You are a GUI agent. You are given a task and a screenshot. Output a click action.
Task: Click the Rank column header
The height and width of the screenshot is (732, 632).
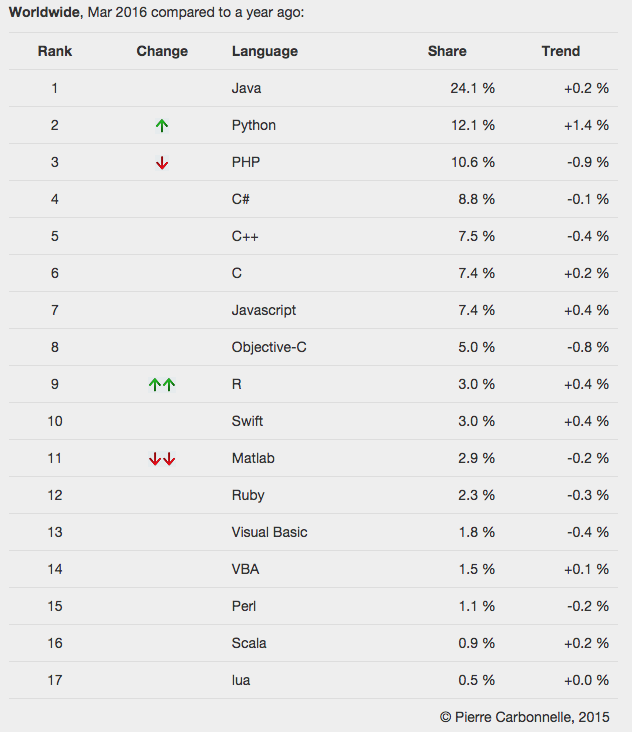tap(55, 51)
